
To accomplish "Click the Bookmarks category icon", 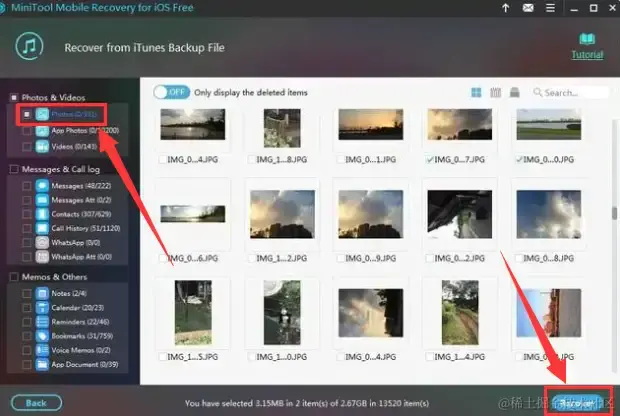I will pyautogui.click(x=42, y=336).
